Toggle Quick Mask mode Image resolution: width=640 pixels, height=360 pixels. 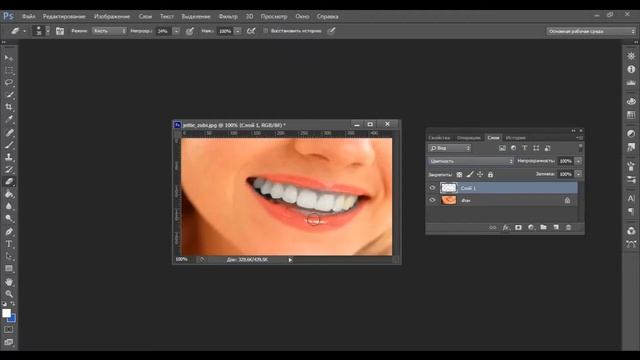[9, 329]
